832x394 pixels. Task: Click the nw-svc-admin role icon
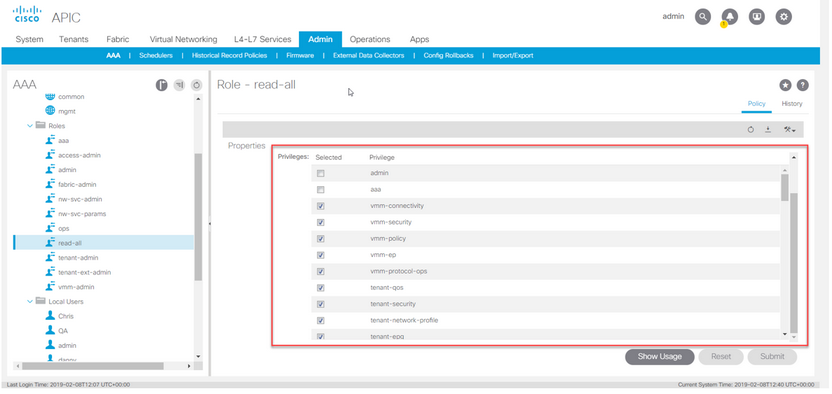click(x=50, y=199)
